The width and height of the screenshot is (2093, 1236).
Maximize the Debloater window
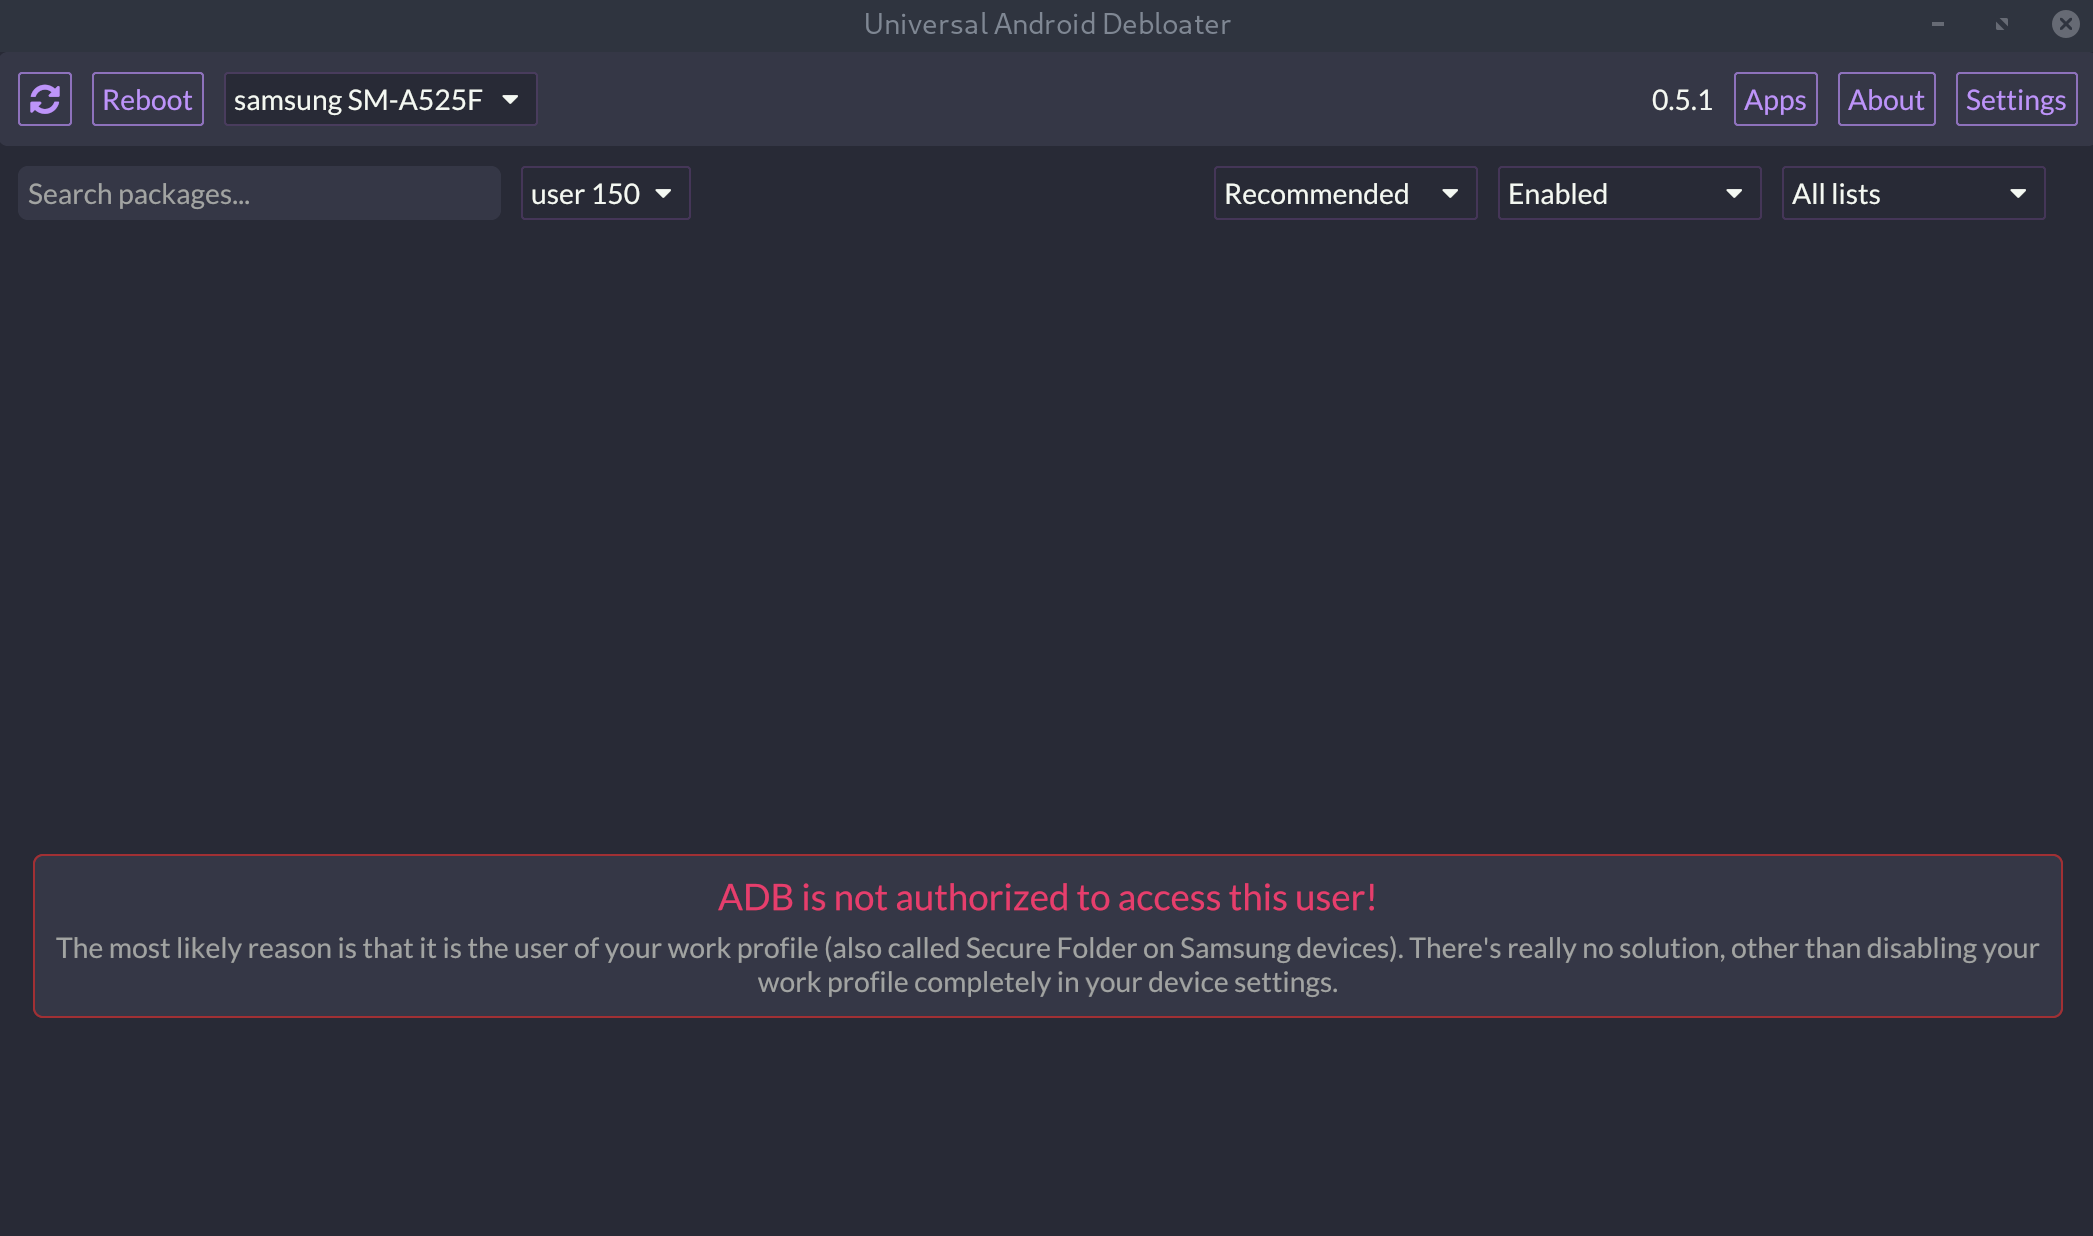[2001, 24]
